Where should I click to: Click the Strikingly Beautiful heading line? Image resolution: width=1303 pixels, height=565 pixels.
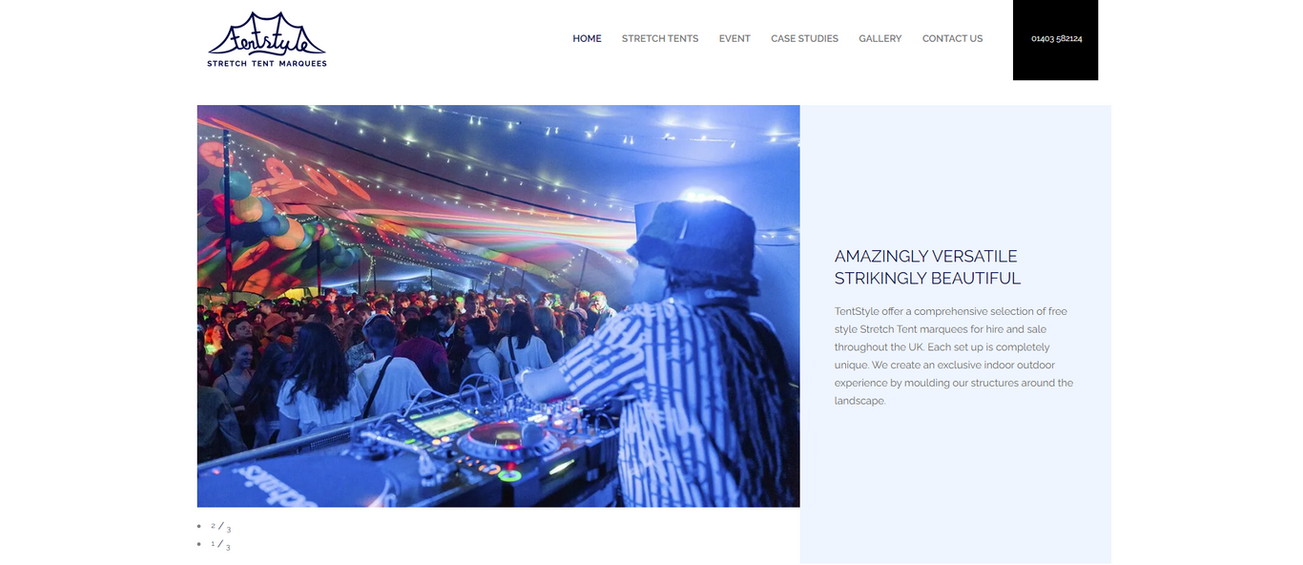coord(928,278)
